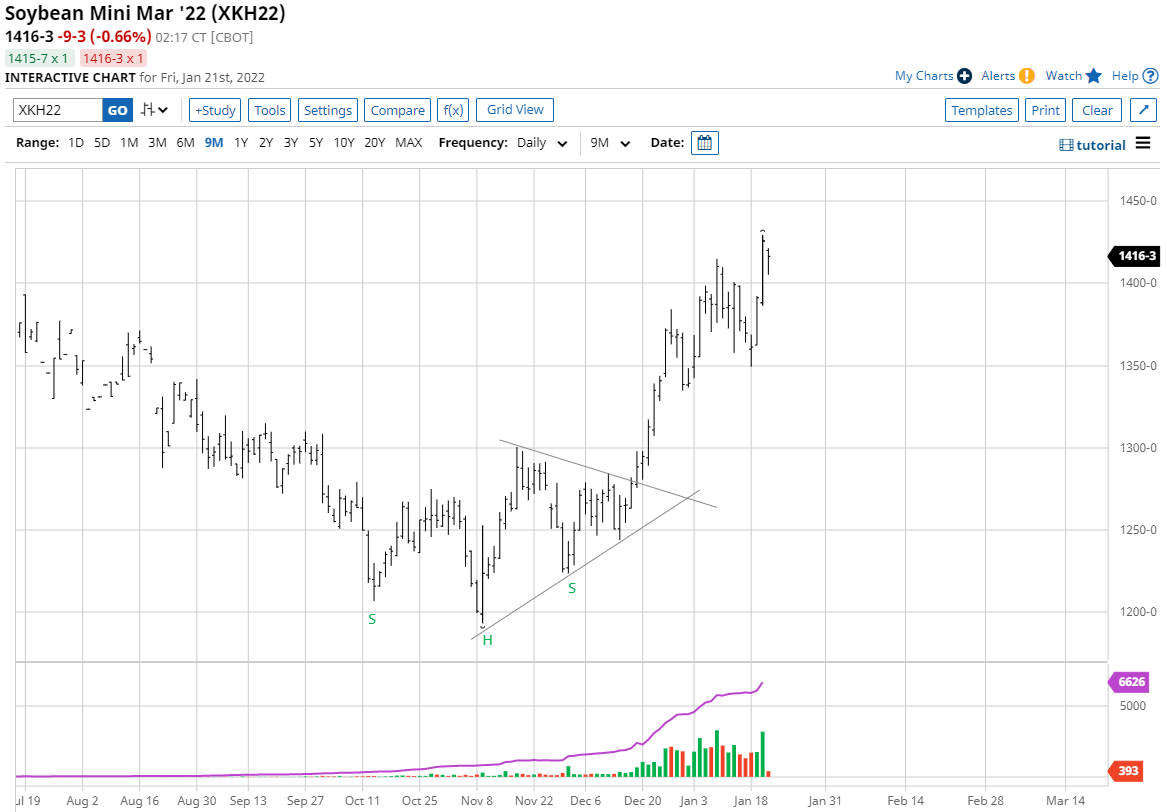Screen dimensions: 1167x812
Task: Select the 3Y range
Action: [291, 143]
